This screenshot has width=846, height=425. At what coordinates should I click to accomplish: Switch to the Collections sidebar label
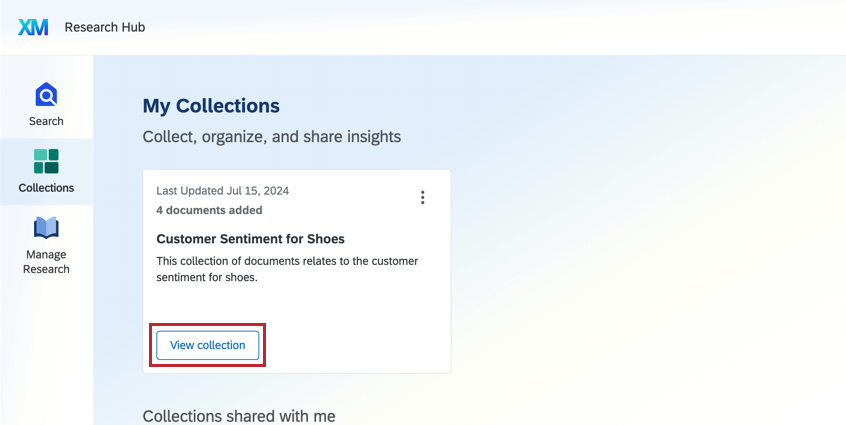(x=46, y=187)
